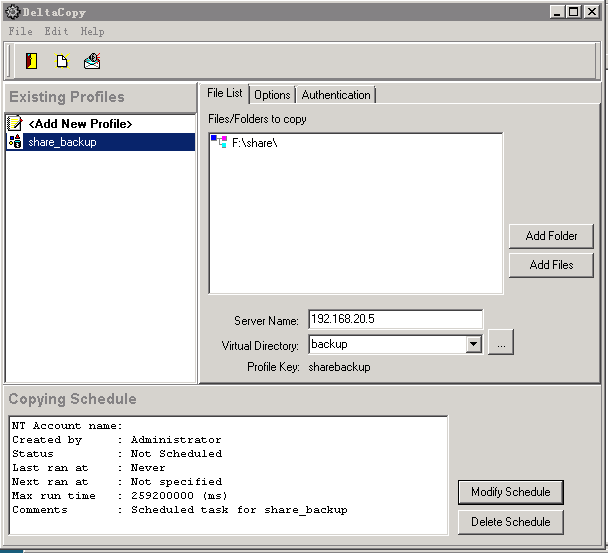Click the F:\share\ folder icon
The width and height of the screenshot is (608, 553).
click(x=218, y=143)
